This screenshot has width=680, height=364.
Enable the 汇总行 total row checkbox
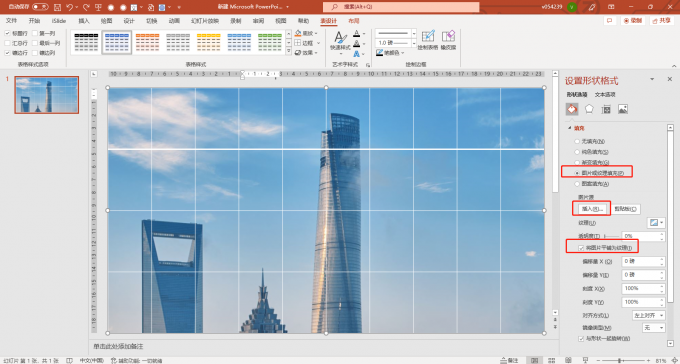pyautogui.click(x=7, y=43)
